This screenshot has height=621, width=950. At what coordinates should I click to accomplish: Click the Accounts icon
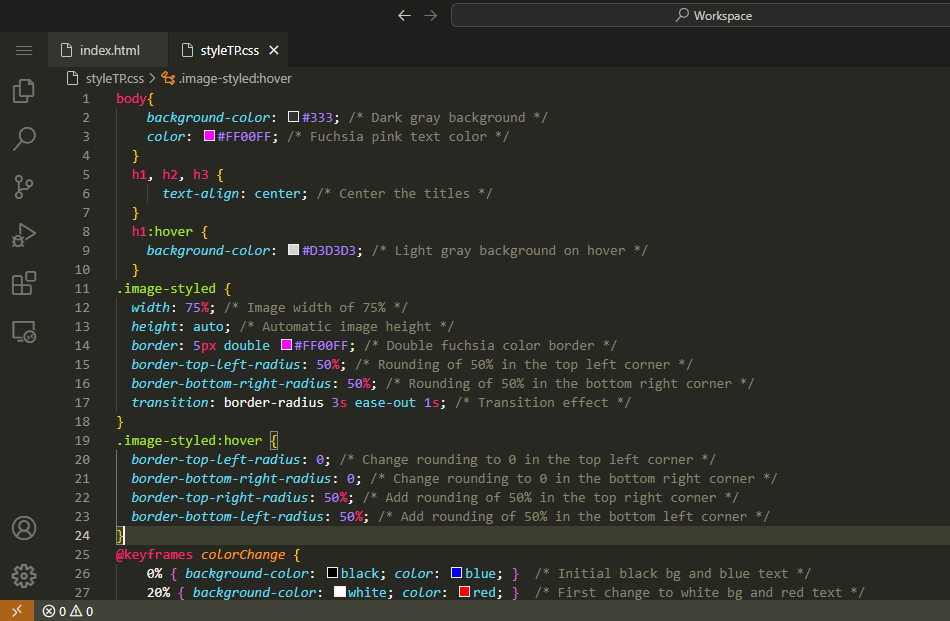click(x=24, y=528)
